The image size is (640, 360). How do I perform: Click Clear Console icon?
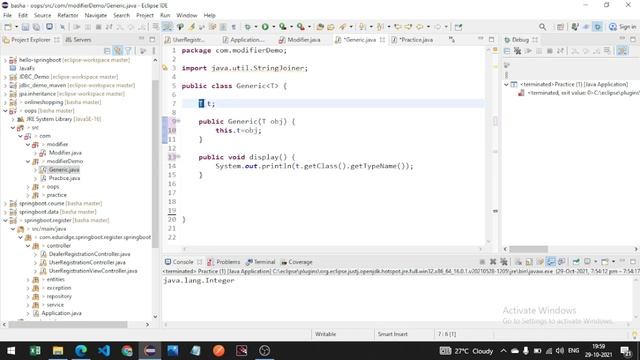[518, 262]
